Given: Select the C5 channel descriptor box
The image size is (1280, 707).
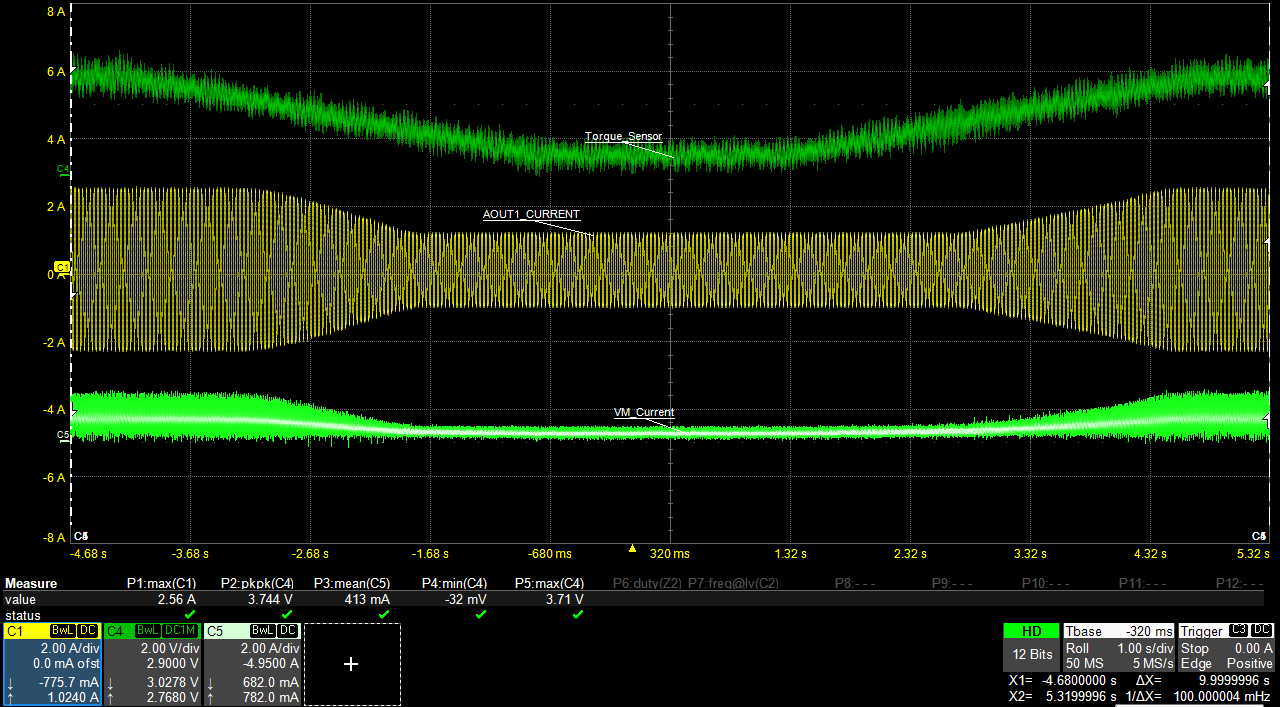Looking at the screenshot, I should 252,664.
